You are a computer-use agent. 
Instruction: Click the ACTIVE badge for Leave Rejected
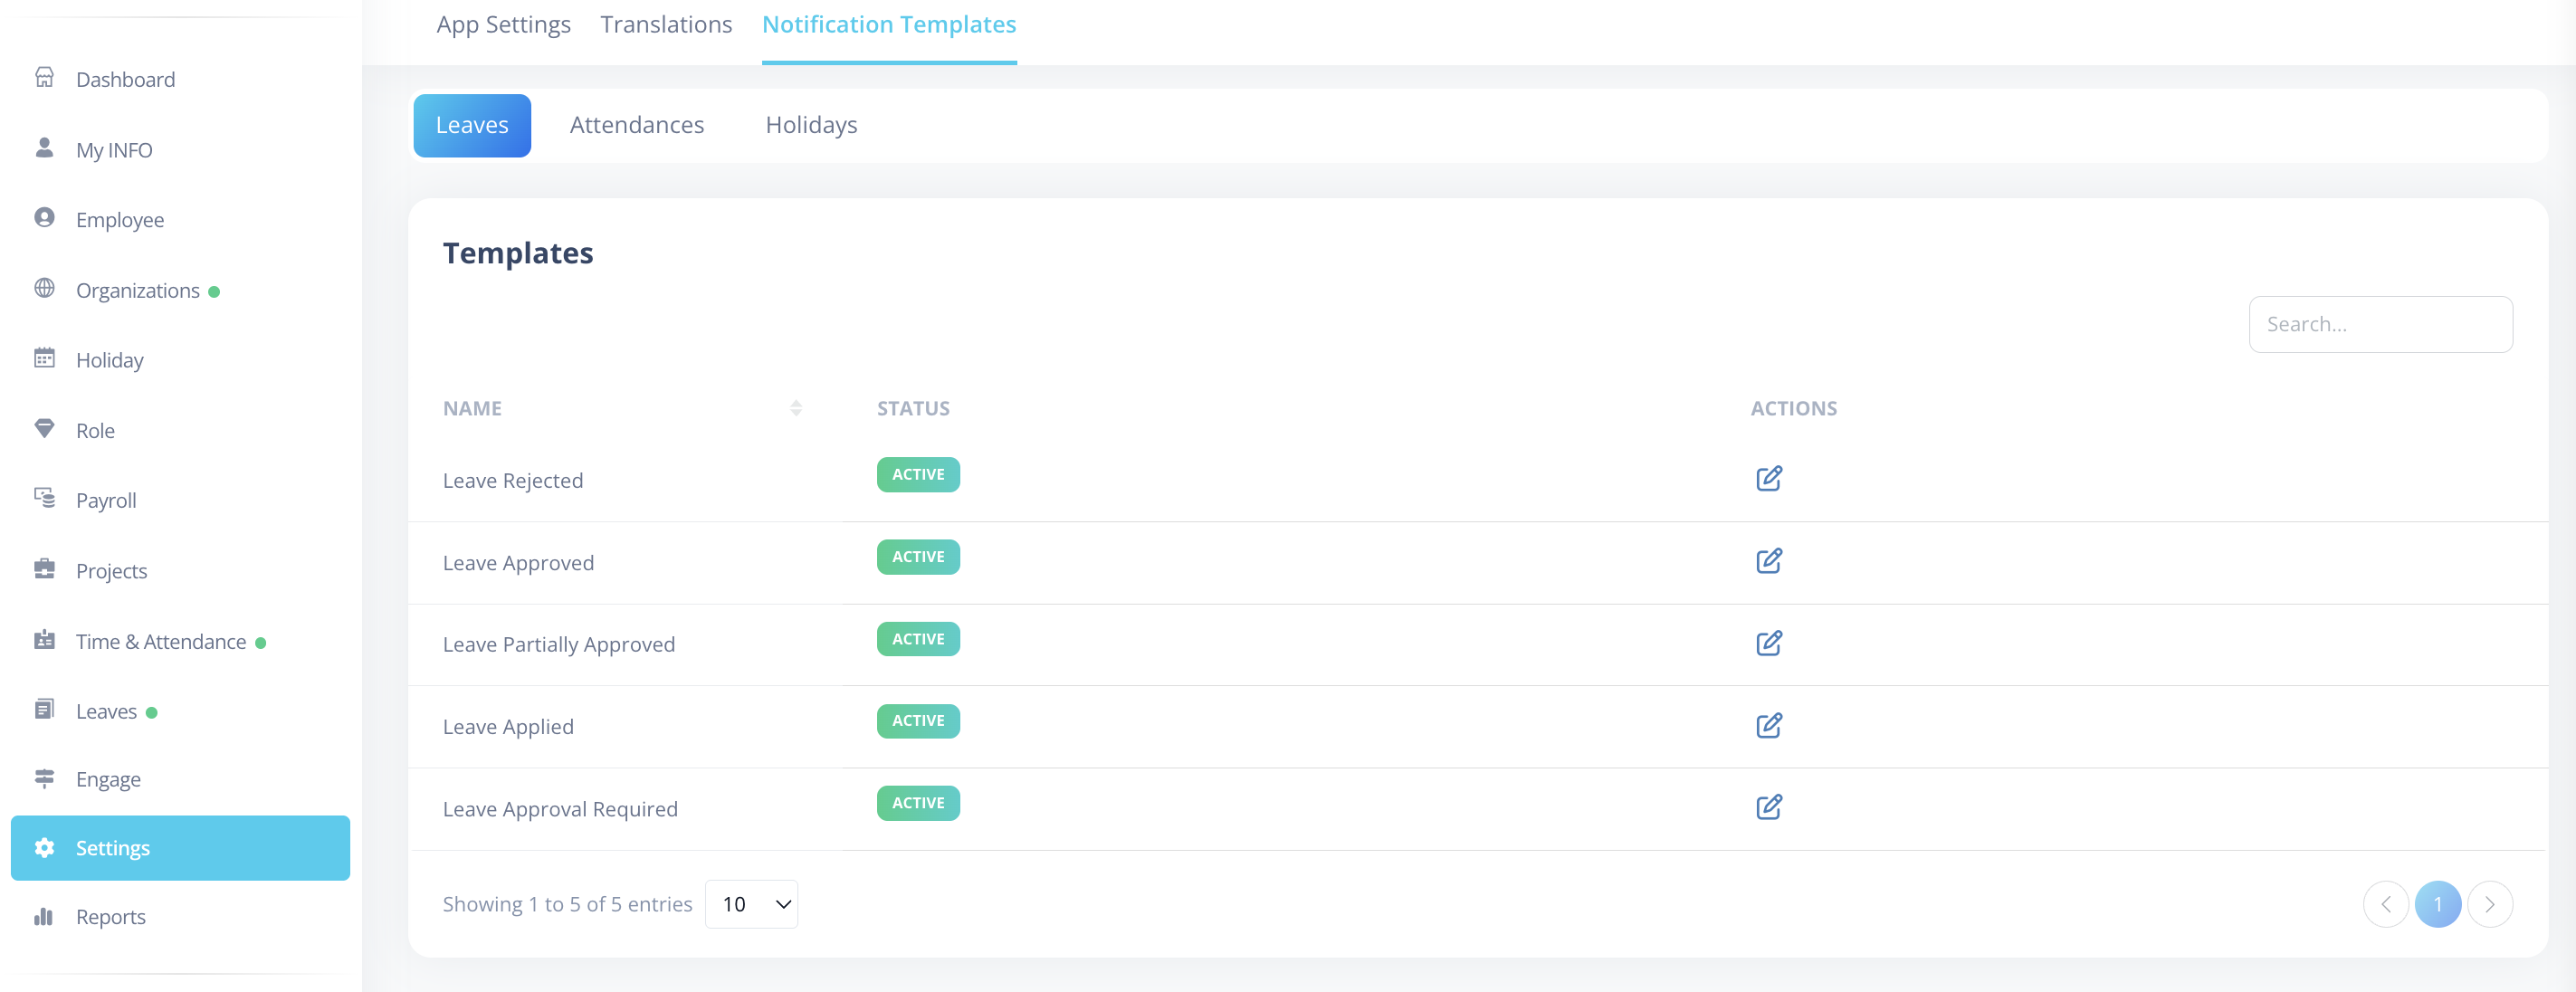(x=918, y=475)
